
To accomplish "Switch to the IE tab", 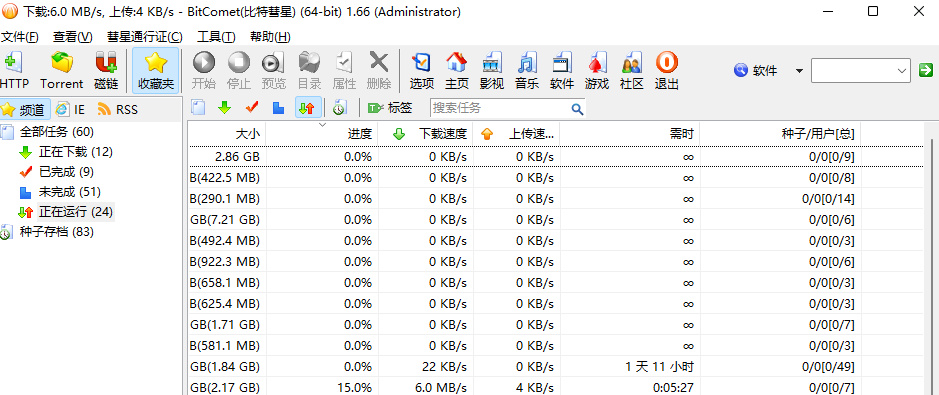I will (71, 110).
